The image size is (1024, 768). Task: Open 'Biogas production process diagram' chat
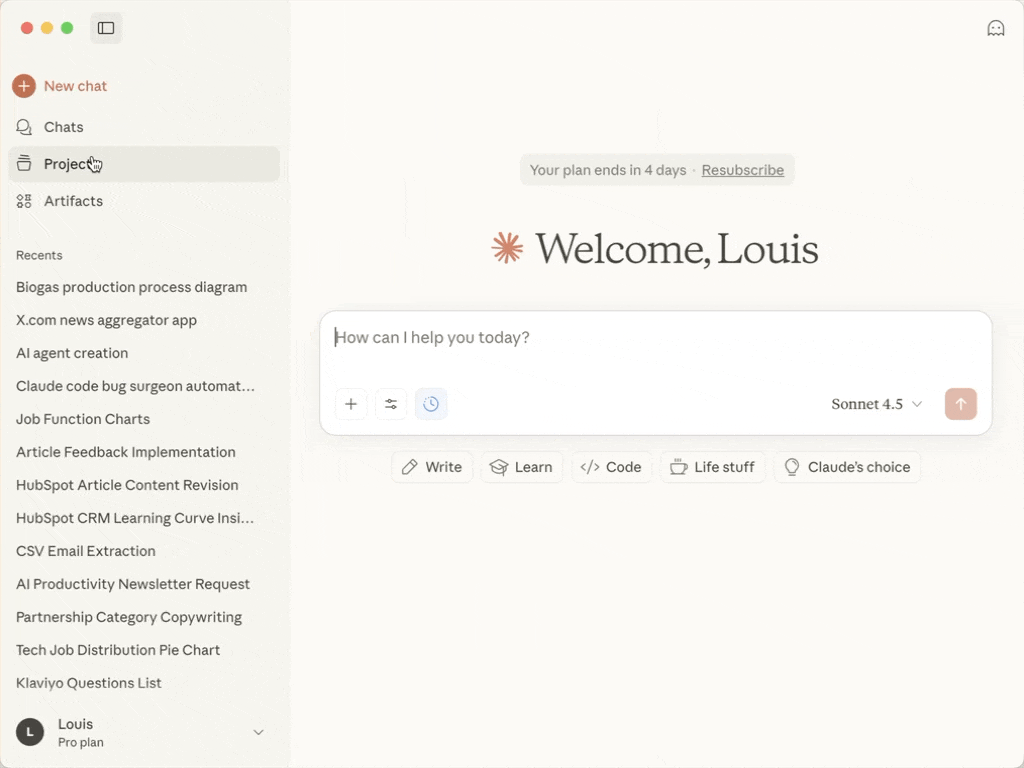[x=131, y=287]
